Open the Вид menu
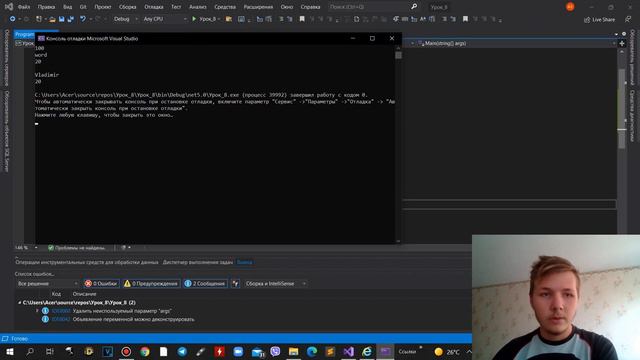The image size is (640, 360). tap(67, 7)
